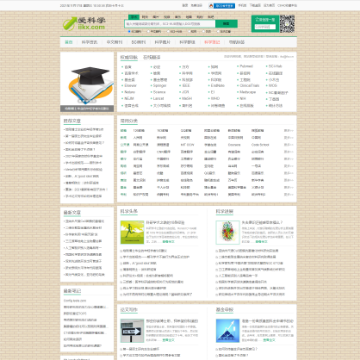This screenshot has width=360, height=360.
Task: Click the 'more' link in the Coursera row
Action: point(289,145)
